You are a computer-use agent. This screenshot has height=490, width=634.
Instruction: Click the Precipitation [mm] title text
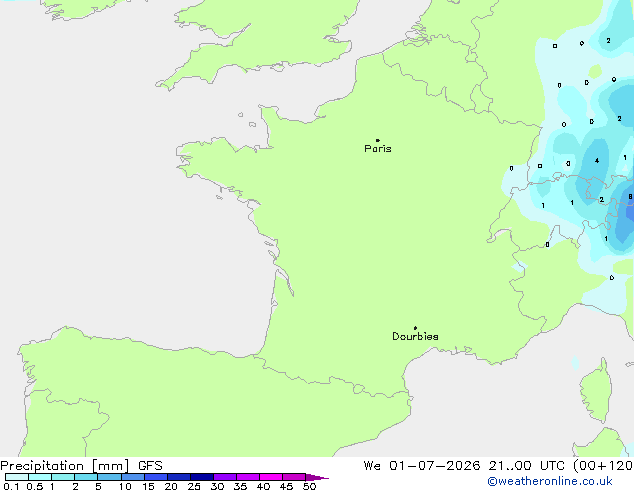coord(65,466)
